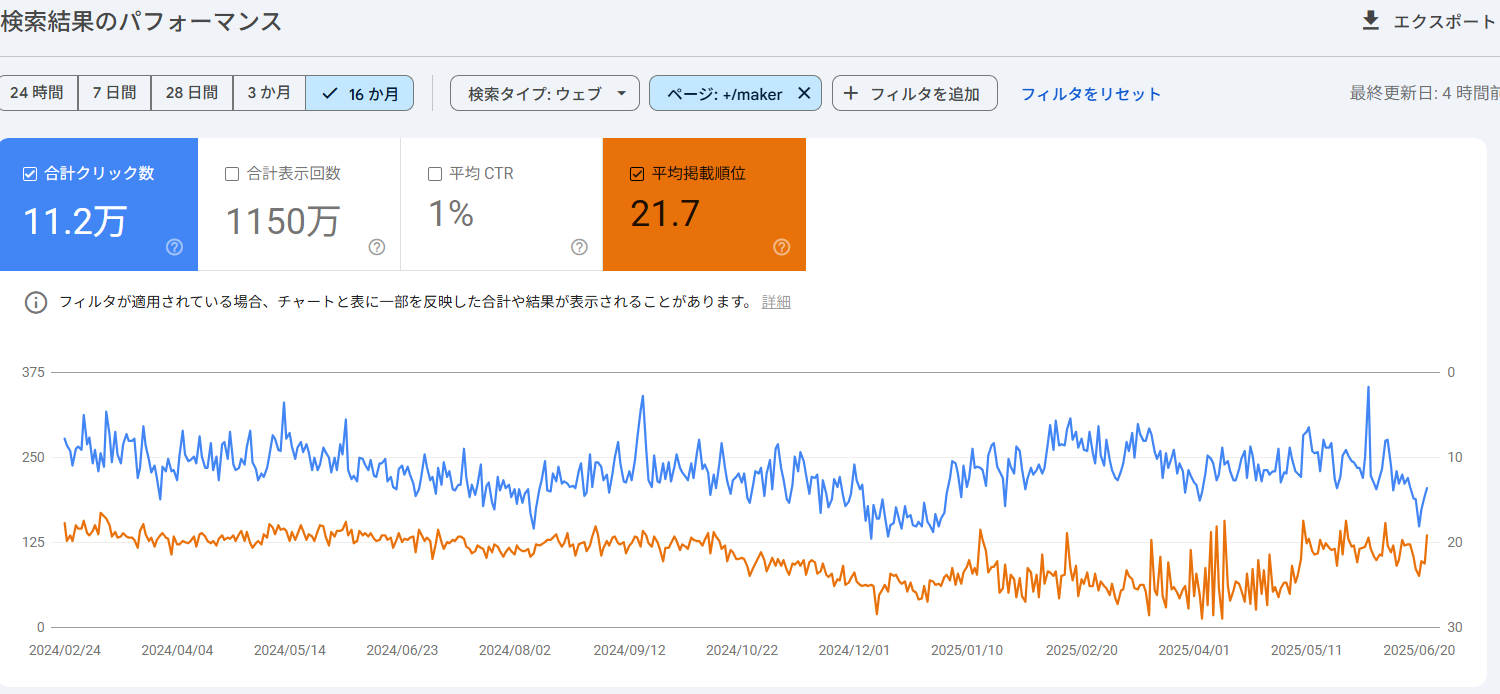Disable the 平均掲載順位 checkbox
Viewport: 1500px width, 694px height.
coord(637,172)
